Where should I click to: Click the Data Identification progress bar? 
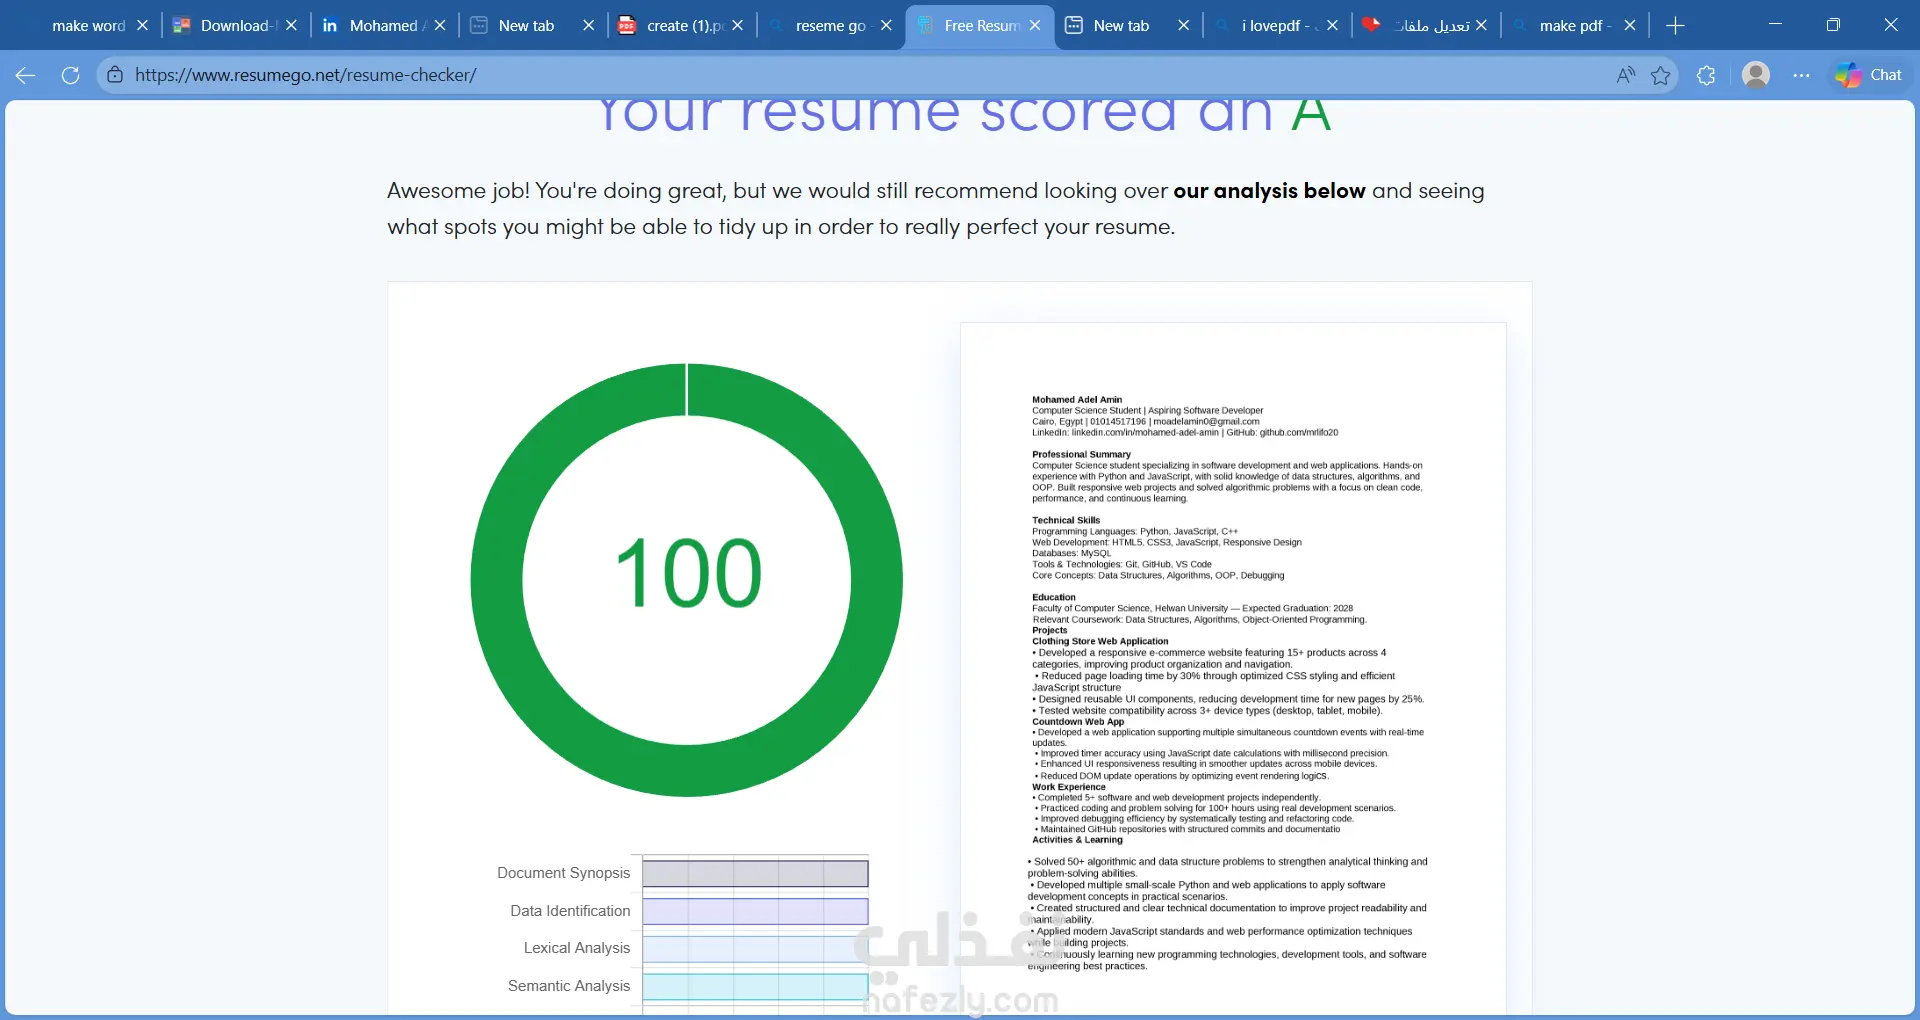point(755,911)
